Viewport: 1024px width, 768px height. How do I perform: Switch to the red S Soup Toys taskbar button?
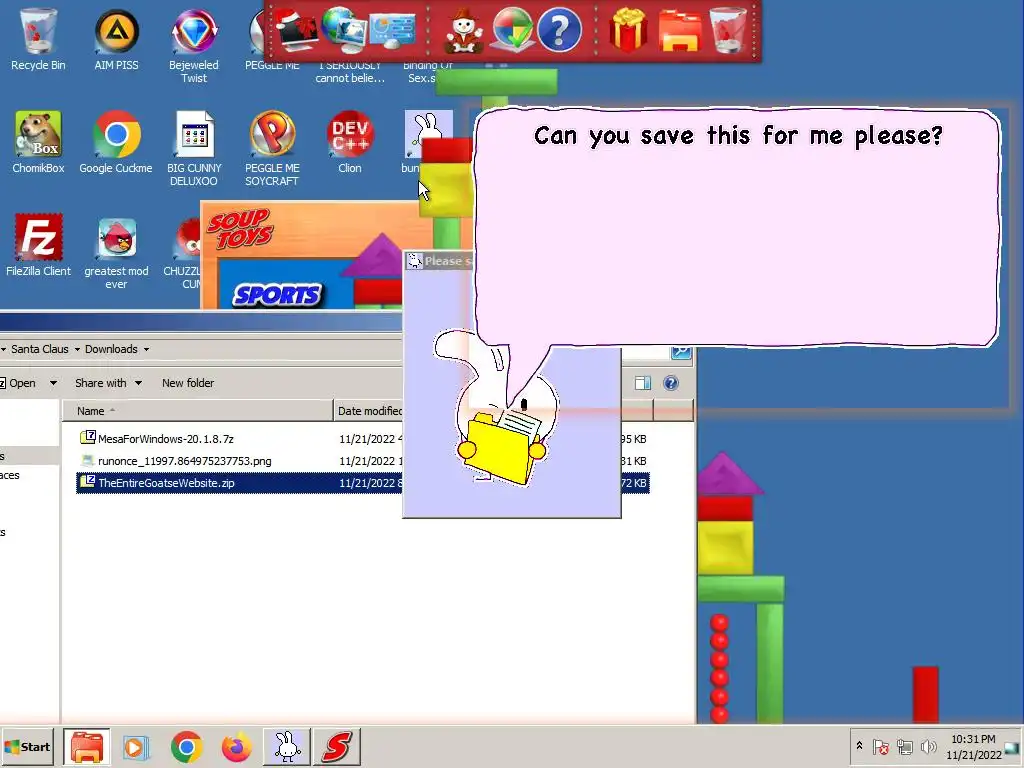336,746
